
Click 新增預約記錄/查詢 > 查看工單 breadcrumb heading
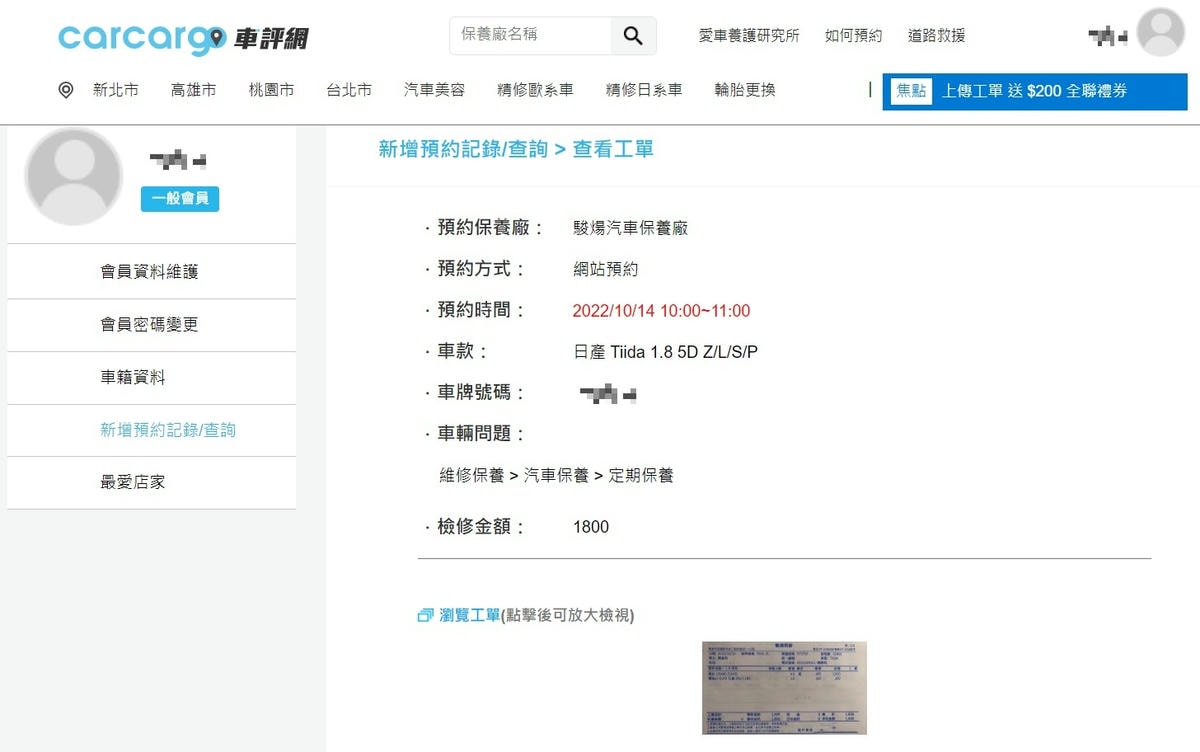click(x=516, y=150)
